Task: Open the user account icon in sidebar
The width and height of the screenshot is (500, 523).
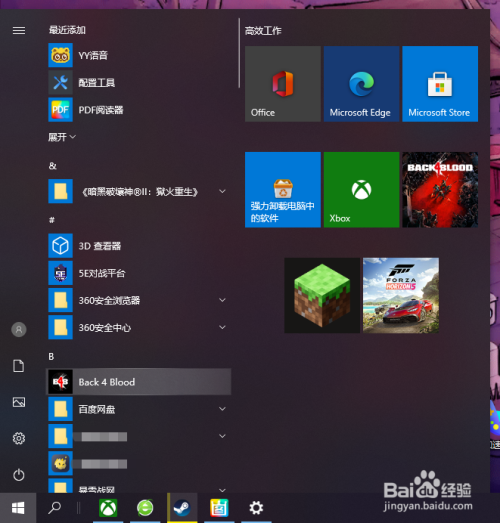Action: [19, 330]
